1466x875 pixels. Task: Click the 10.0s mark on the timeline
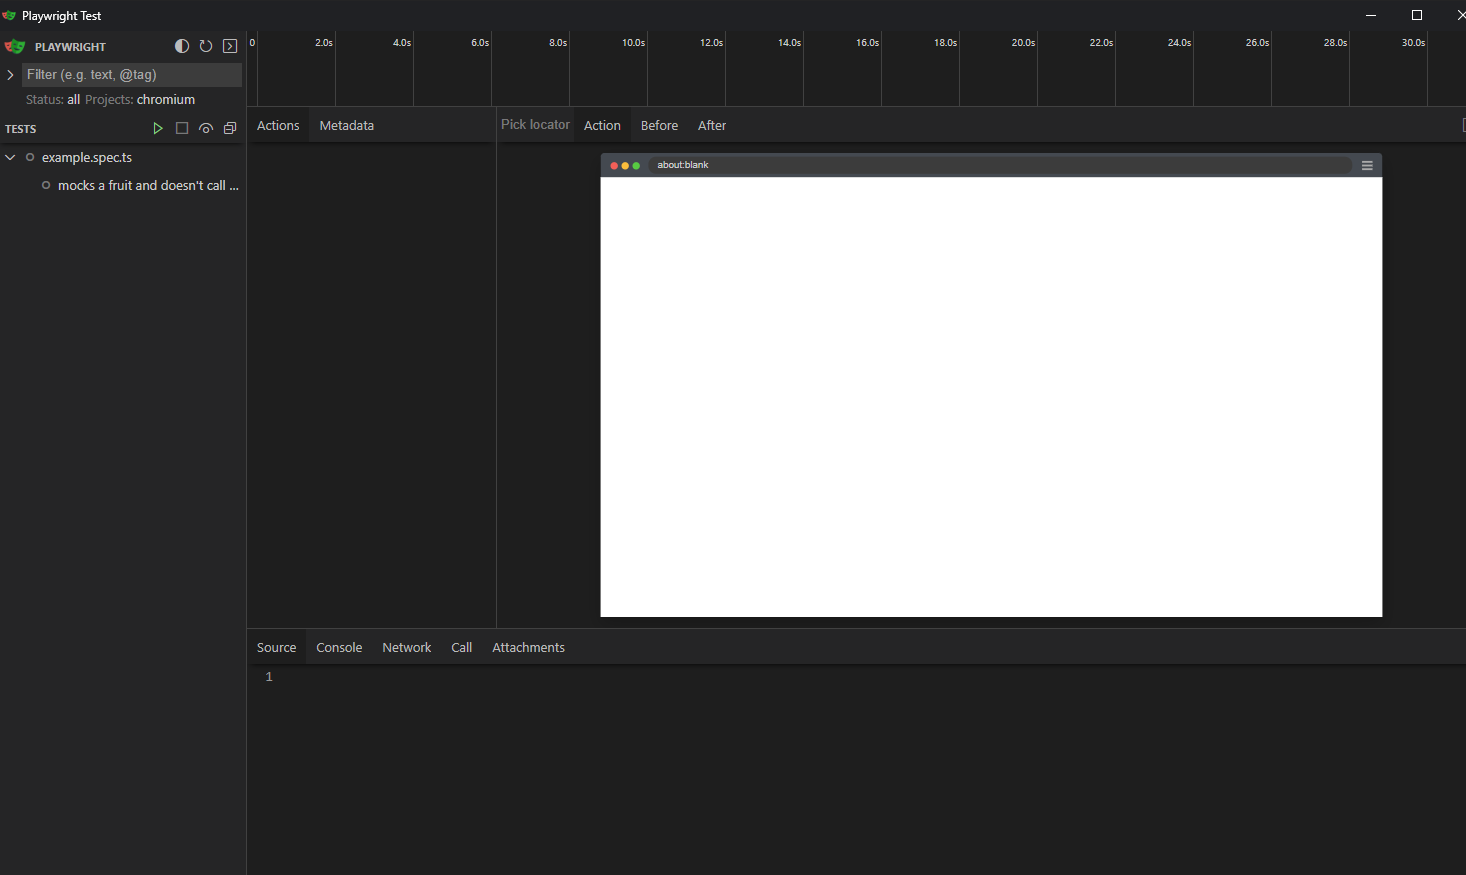[633, 43]
